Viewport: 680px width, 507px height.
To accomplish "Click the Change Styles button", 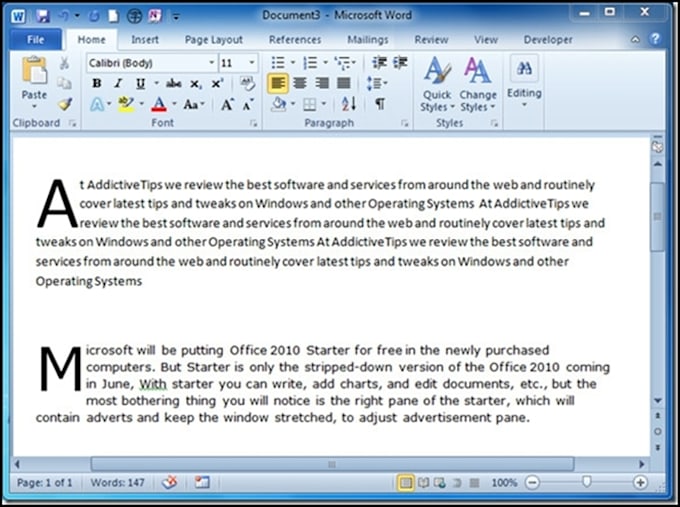I will point(478,85).
